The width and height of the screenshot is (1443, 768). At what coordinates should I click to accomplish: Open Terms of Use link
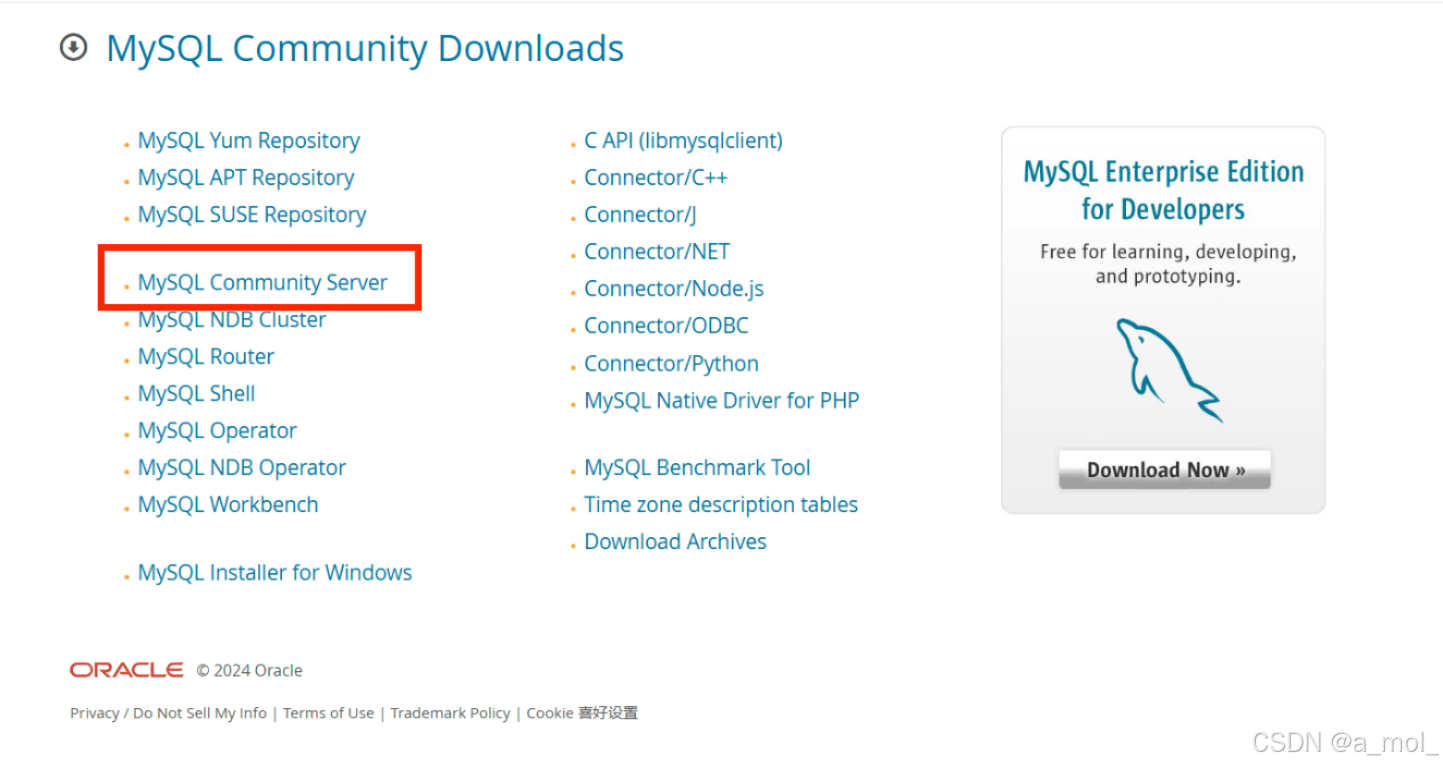coord(328,713)
